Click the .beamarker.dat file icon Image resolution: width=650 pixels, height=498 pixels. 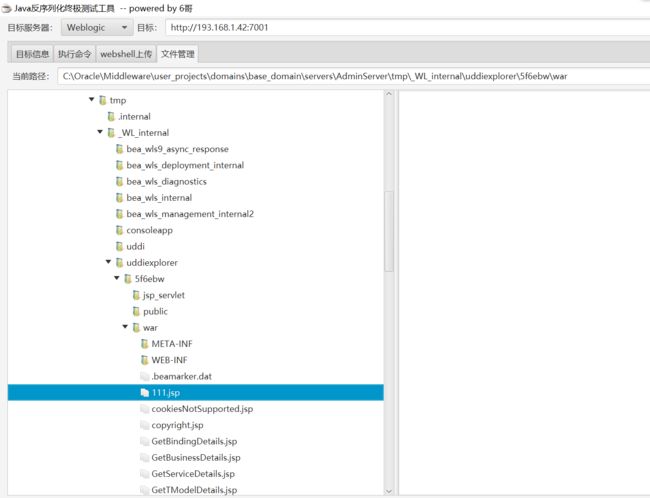144,376
